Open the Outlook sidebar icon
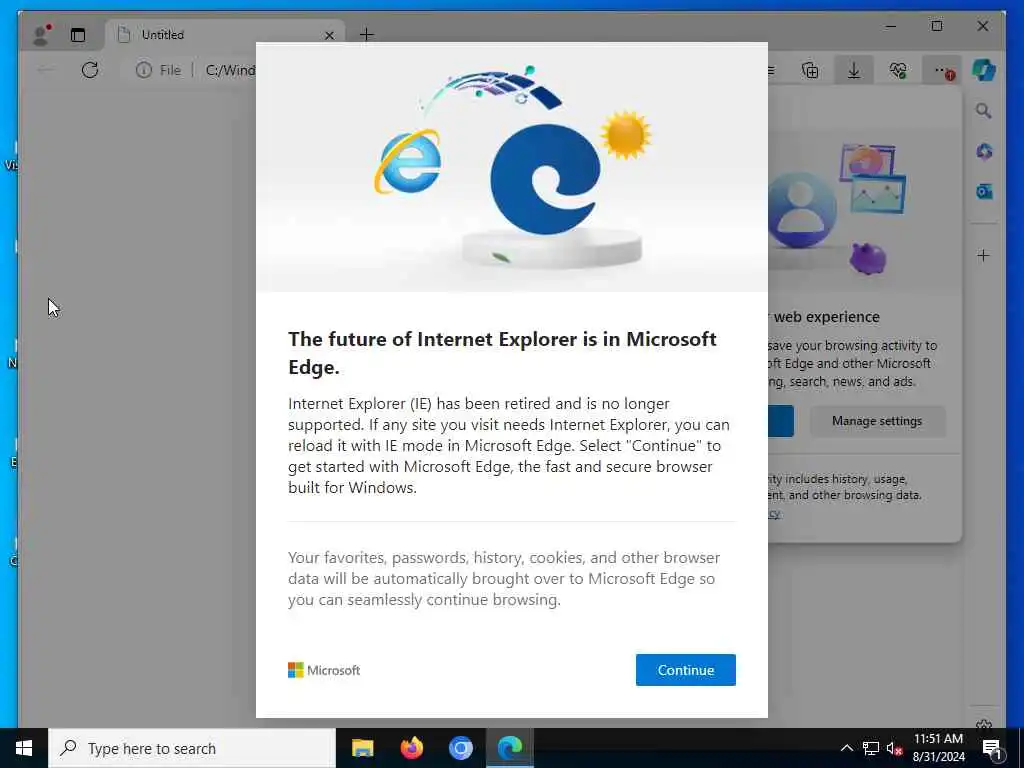 (x=984, y=191)
